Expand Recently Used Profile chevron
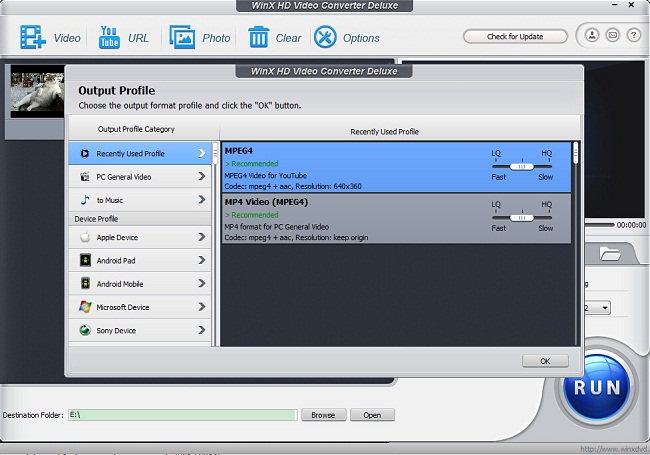This screenshot has width=650, height=455. pyautogui.click(x=201, y=153)
